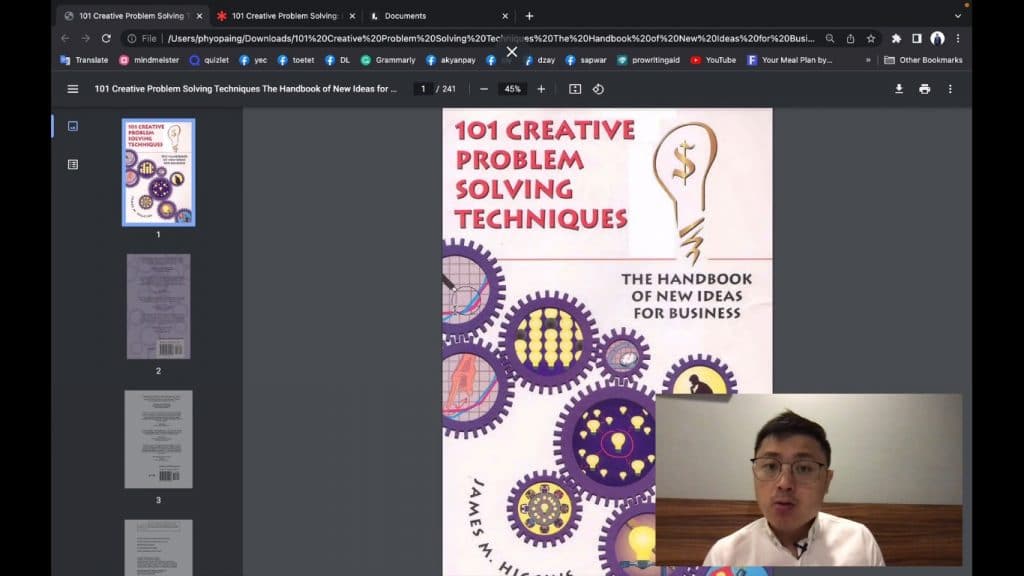Close the first 101 Creative tab
Viewport: 1024px width, 576px height.
tap(199, 16)
